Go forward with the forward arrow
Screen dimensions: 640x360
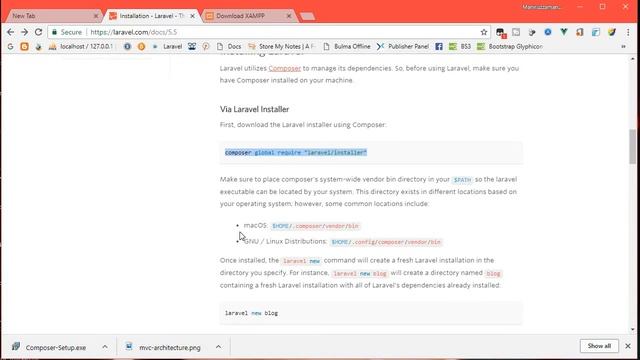coord(24,32)
